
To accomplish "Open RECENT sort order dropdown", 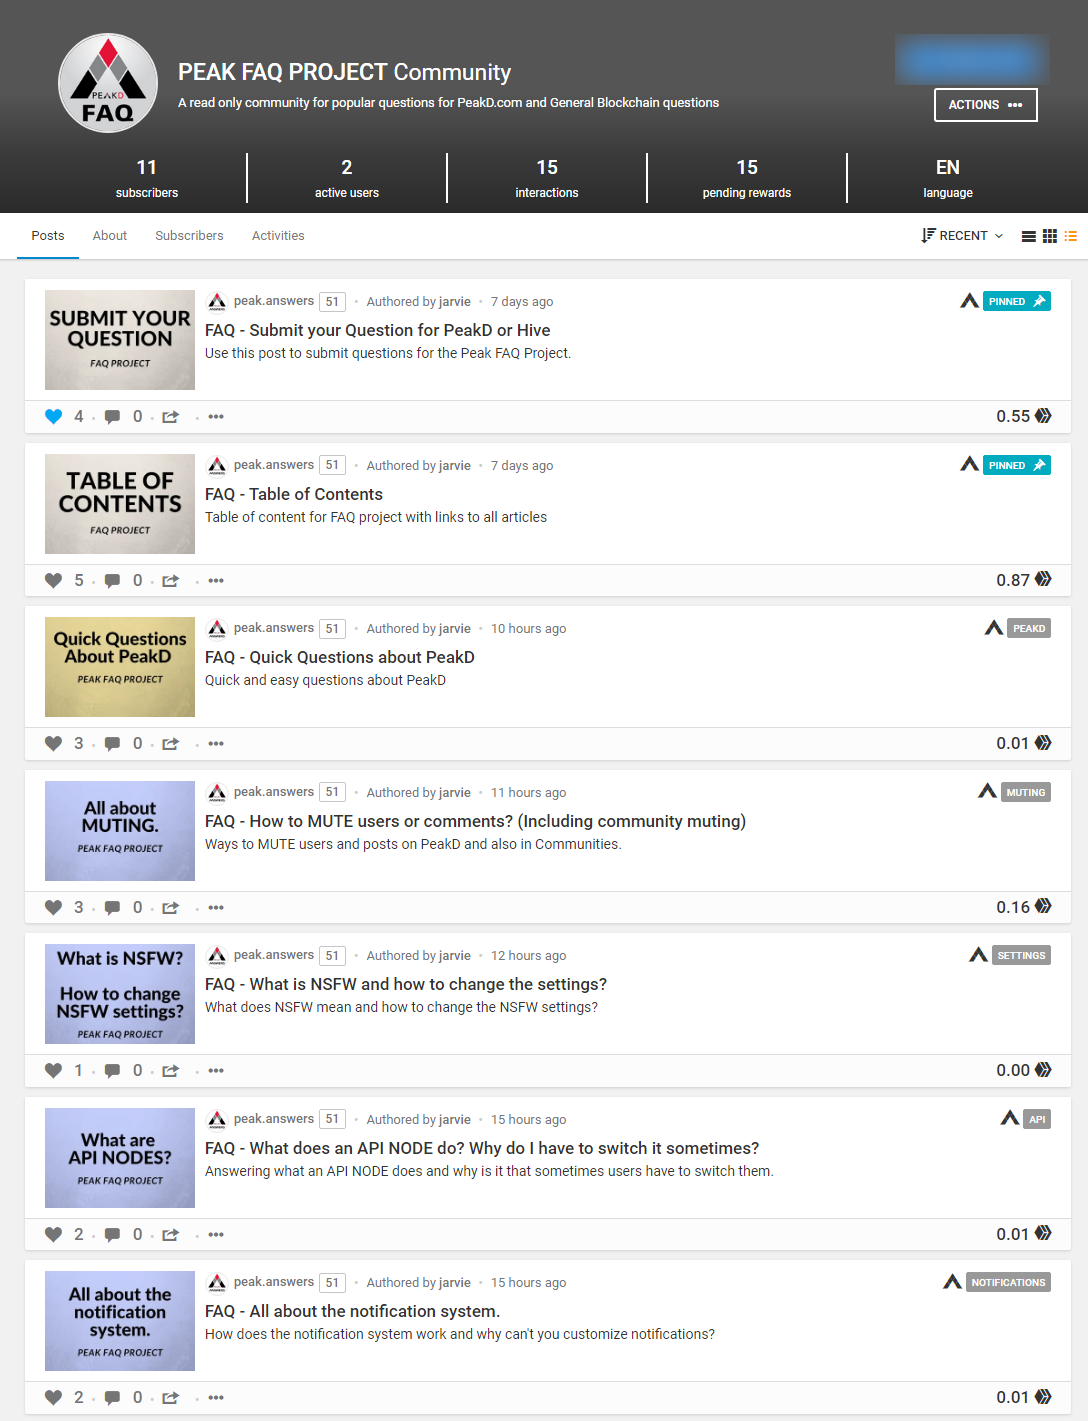I will (962, 236).
